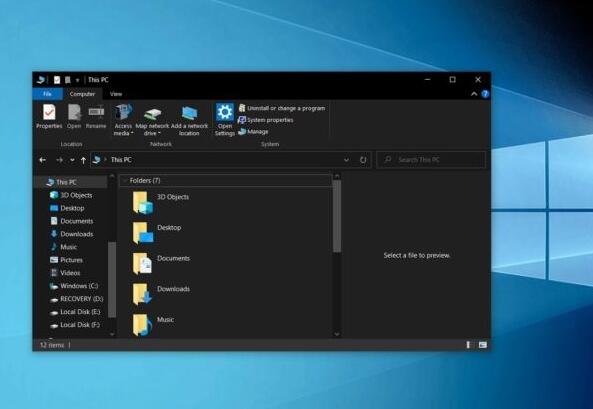Collapse the ribbon with the chevron arrow
Viewport: 593px width, 409px height.
pos(474,94)
